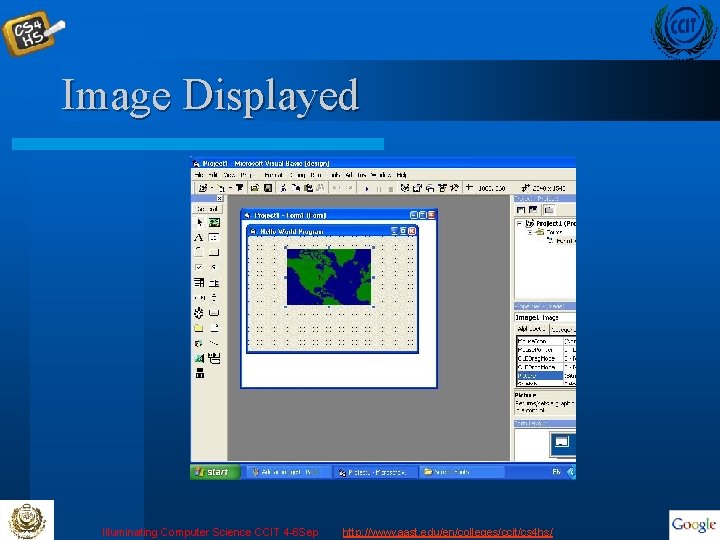The height and width of the screenshot is (540, 720).
Task: Open the Format menu
Action: click(x=273, y=175)
